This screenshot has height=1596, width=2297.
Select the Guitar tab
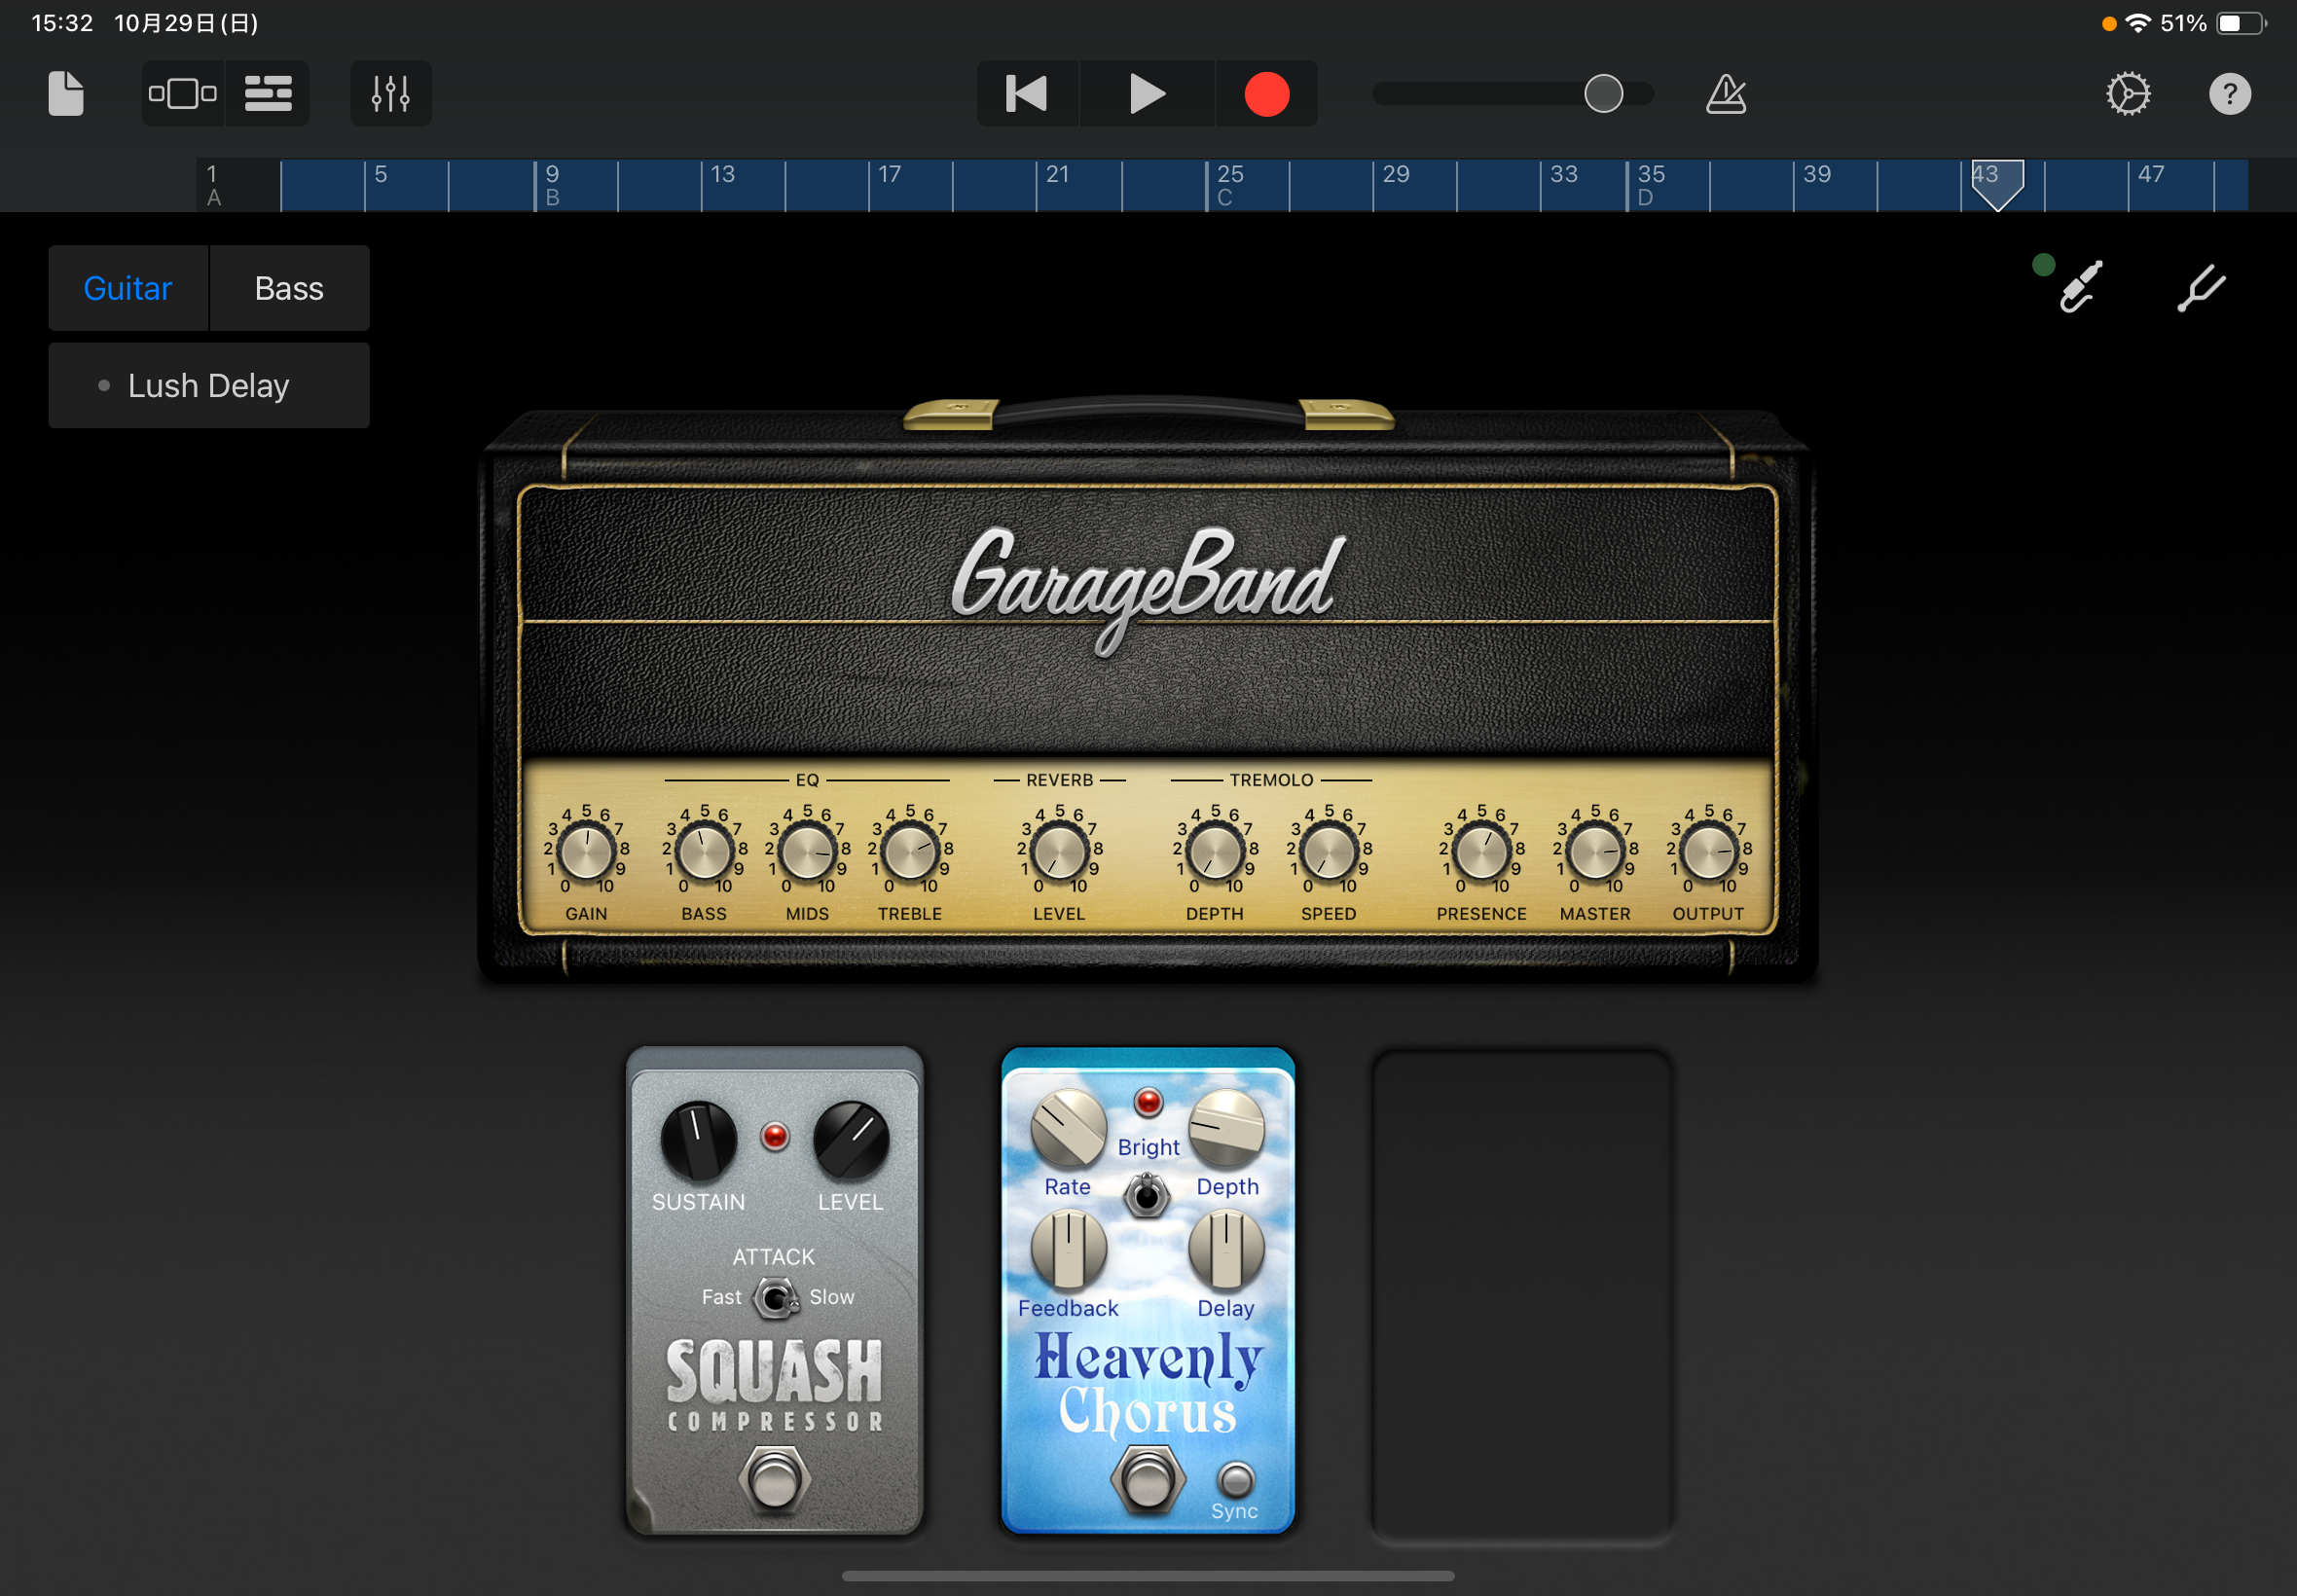128,288
